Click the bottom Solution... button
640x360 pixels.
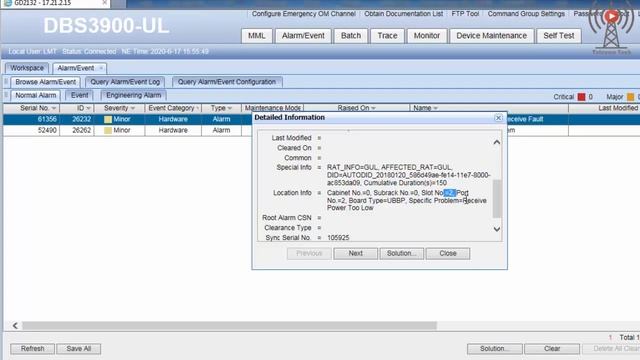[x=494, y=349]
